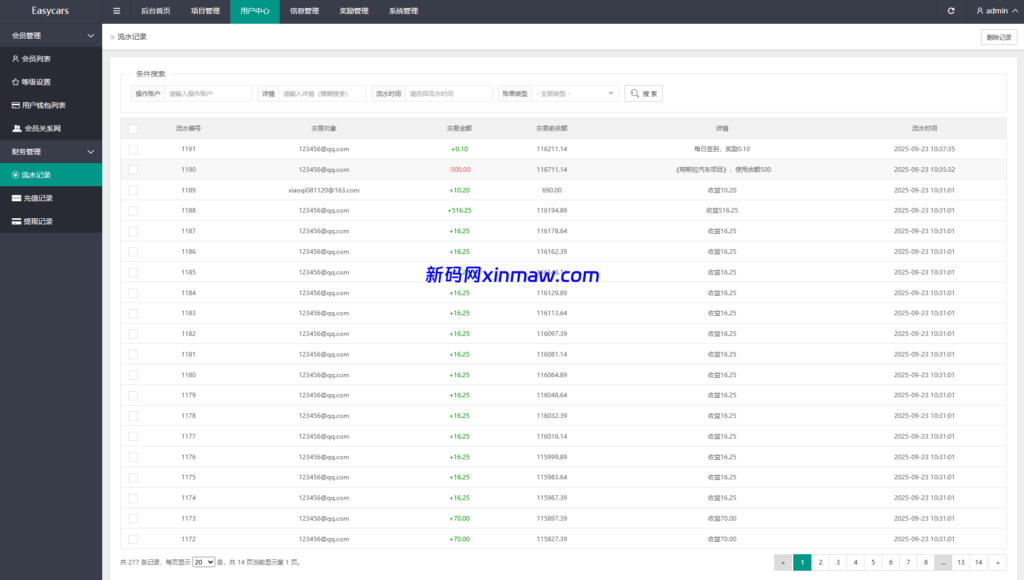Go to page 14 in pagination
The height and width of the screenshot is (580, 1024).
[x=979, y=562]
